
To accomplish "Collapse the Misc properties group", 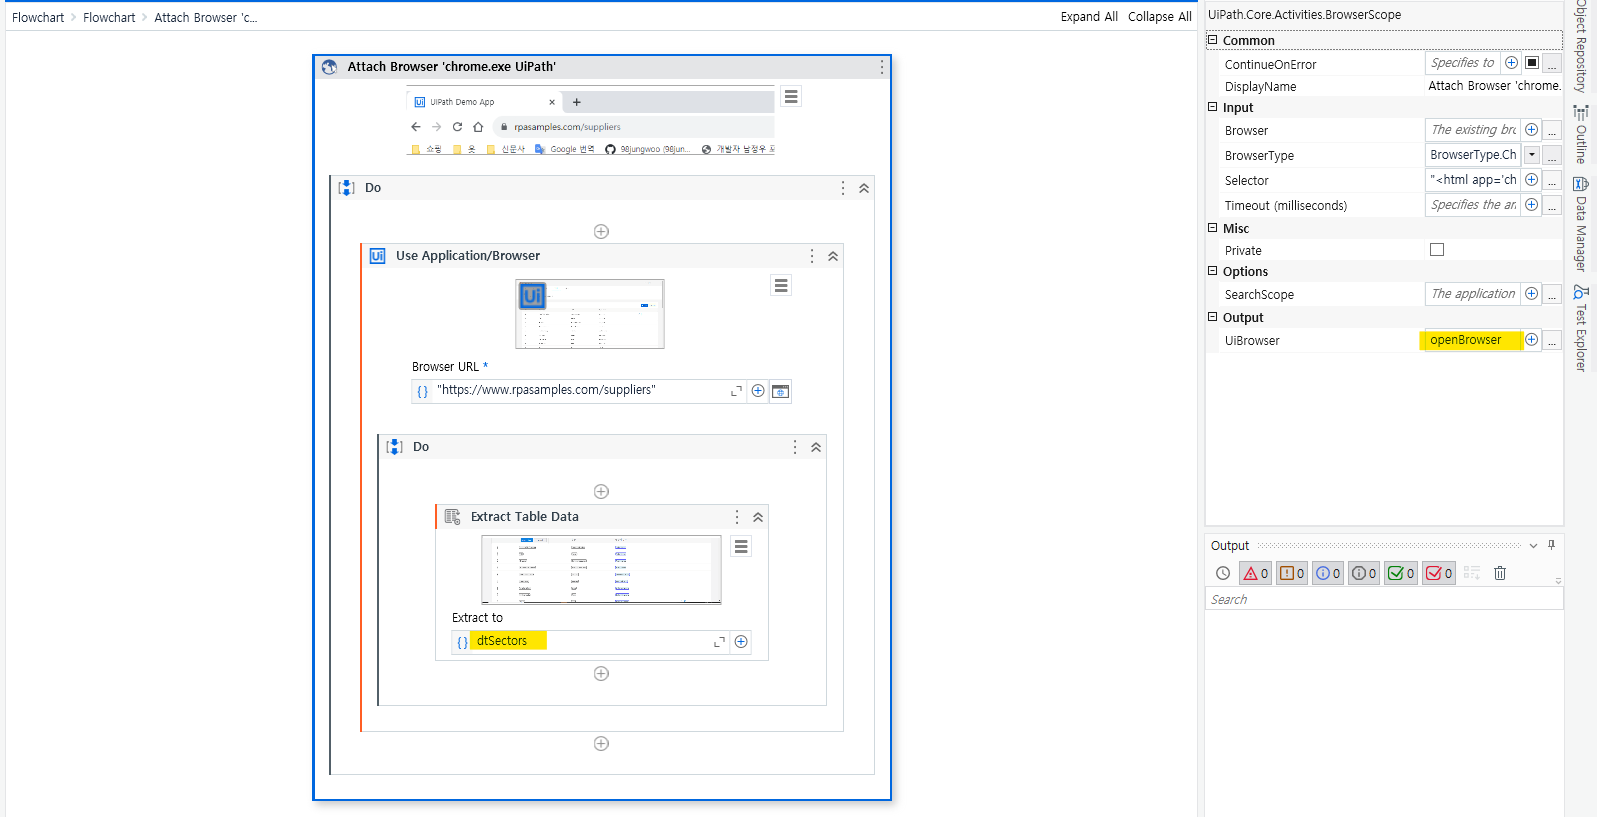I will 1212,228.
